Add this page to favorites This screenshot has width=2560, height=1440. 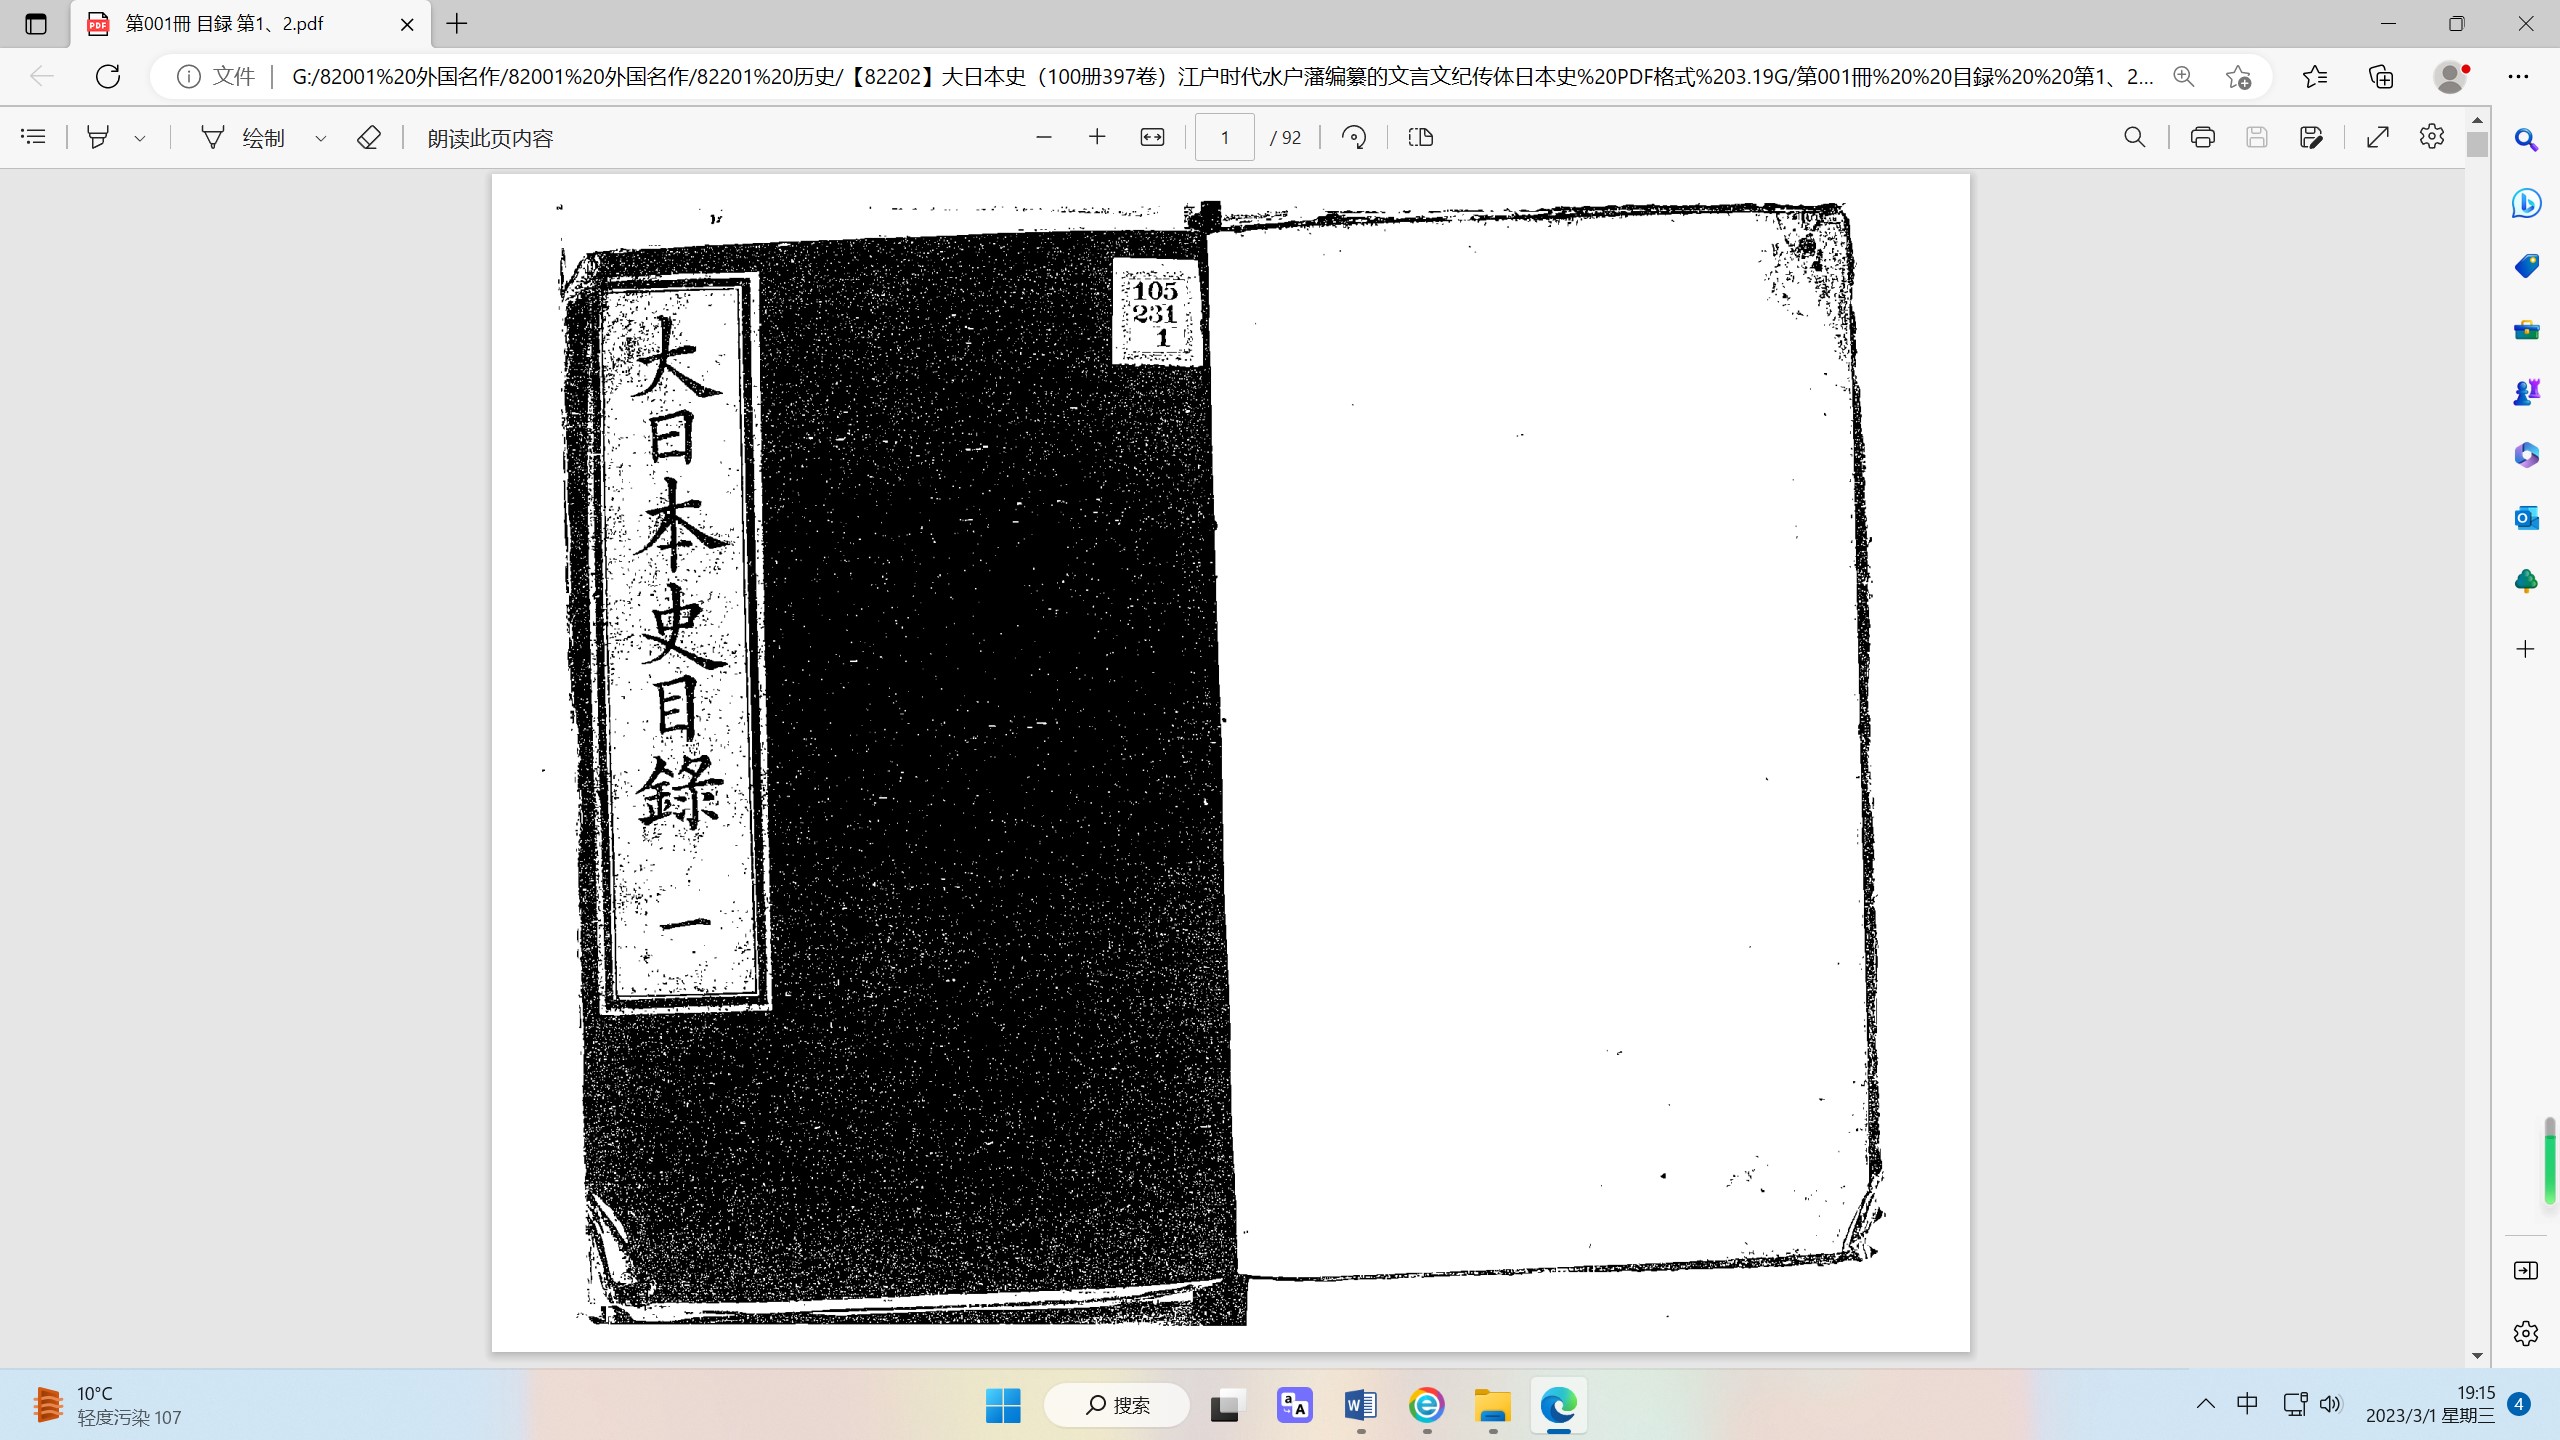[x=2239, y=77]
